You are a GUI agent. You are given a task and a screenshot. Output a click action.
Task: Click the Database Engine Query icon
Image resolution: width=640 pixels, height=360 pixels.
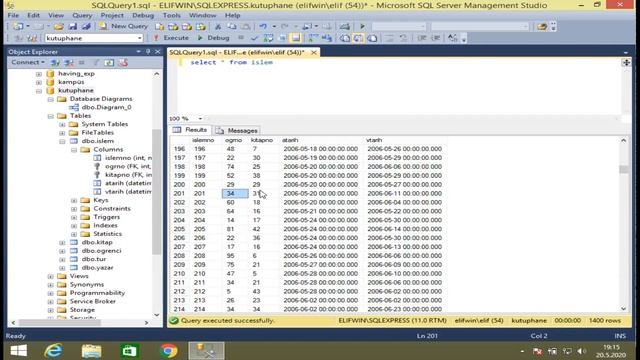point(159,27)
